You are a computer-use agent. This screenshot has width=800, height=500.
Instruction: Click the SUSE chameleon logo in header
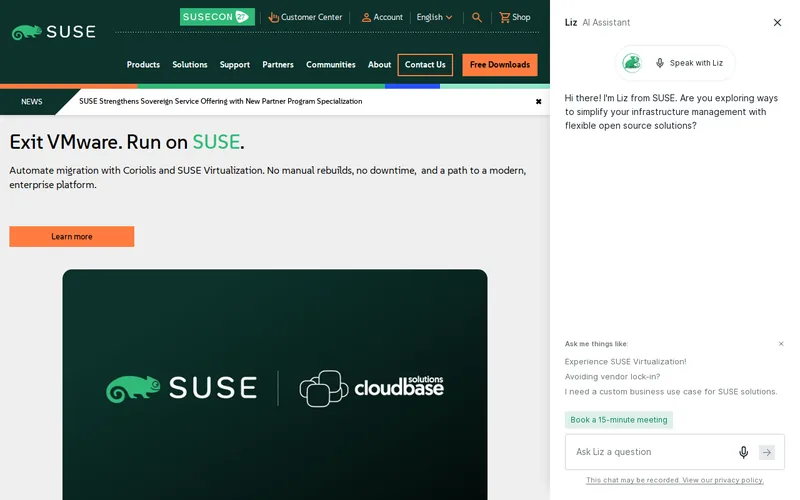(x=54, y=32)
